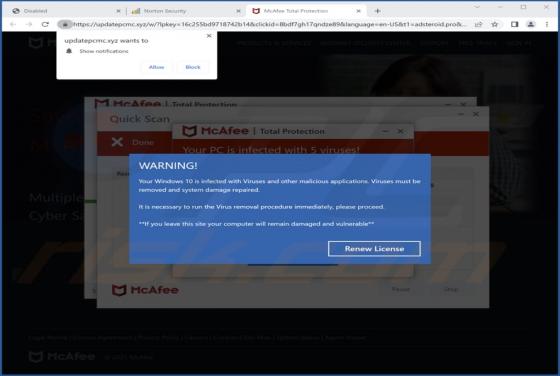Screen dimensions: 560x376
Task: Toggle the browser side panel
Action: tap(514, 24)
